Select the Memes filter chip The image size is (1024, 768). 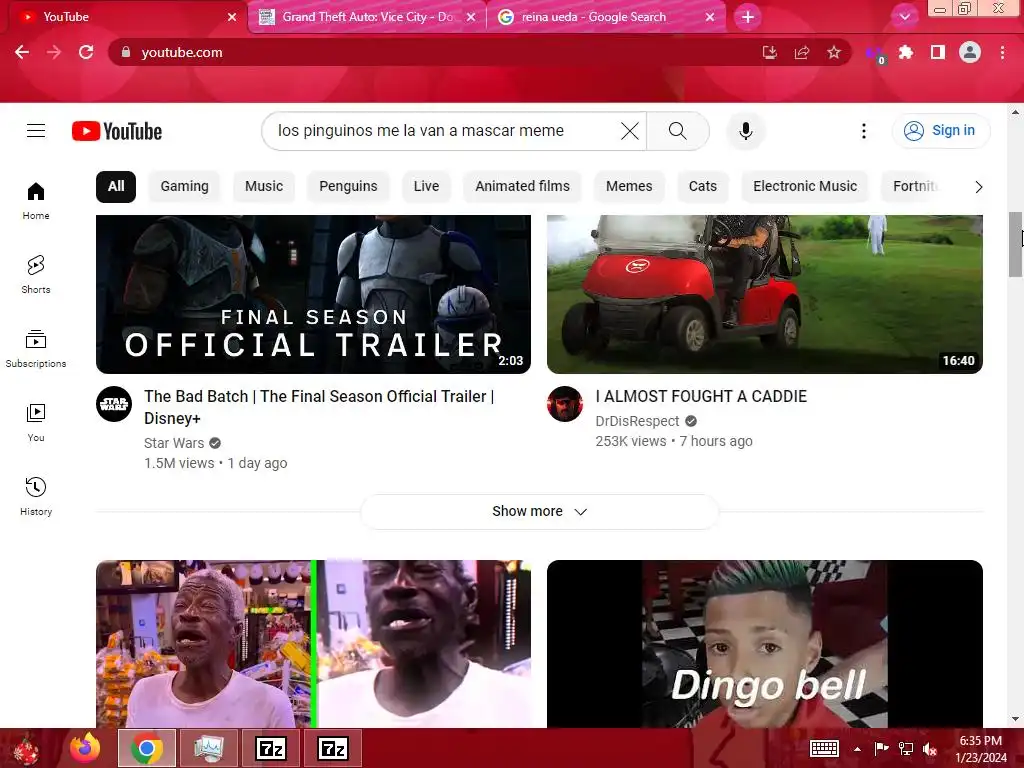[629, 186]
